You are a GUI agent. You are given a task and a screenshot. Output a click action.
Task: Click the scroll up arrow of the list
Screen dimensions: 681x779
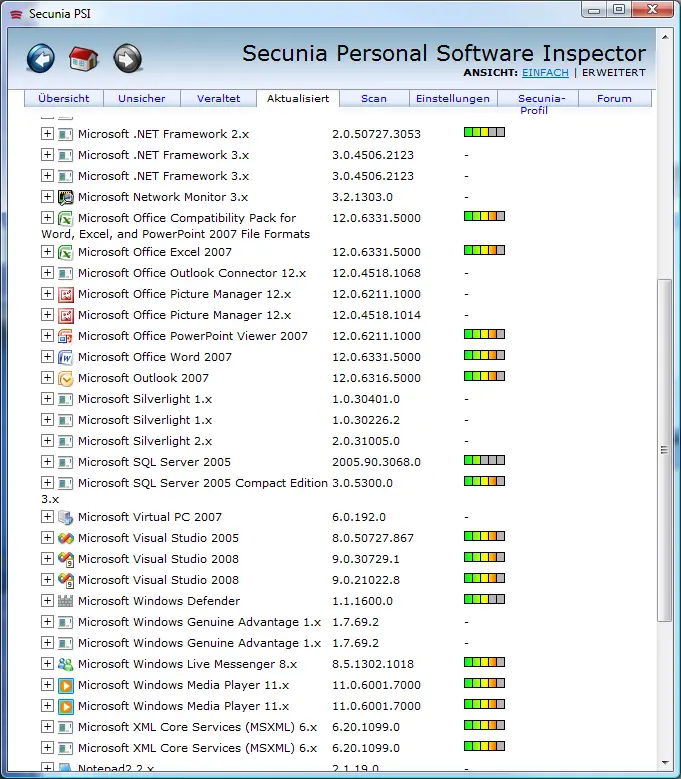coord(665,37)
